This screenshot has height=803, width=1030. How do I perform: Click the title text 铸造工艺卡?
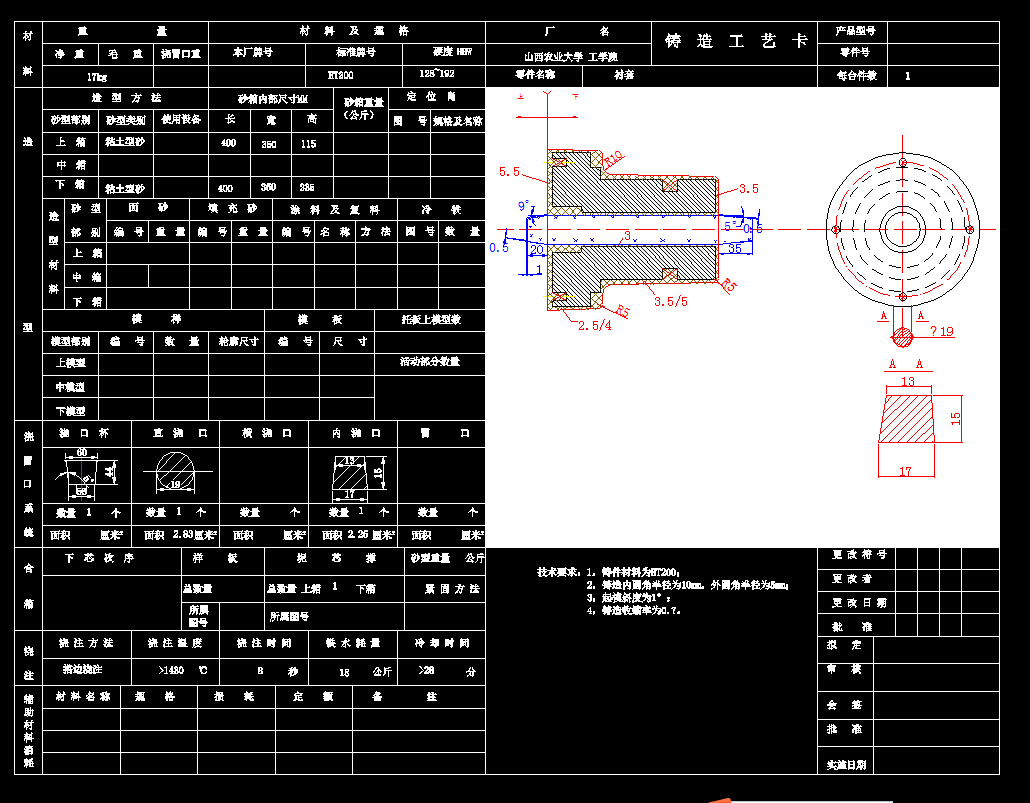pyautogui.click(x=735, y=41)
